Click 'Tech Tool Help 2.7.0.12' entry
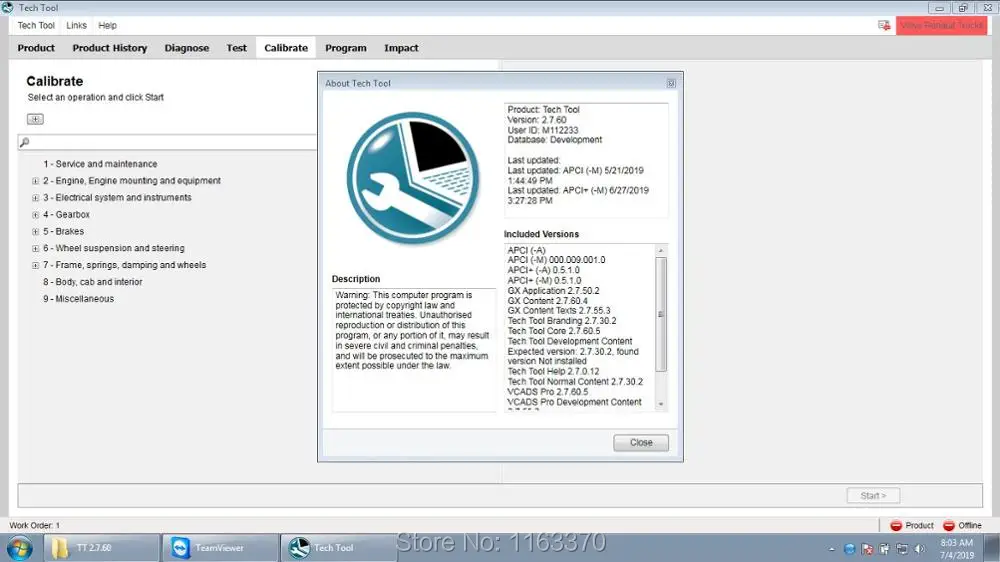This screenshot has width=1000, height=562. point(553,371)
